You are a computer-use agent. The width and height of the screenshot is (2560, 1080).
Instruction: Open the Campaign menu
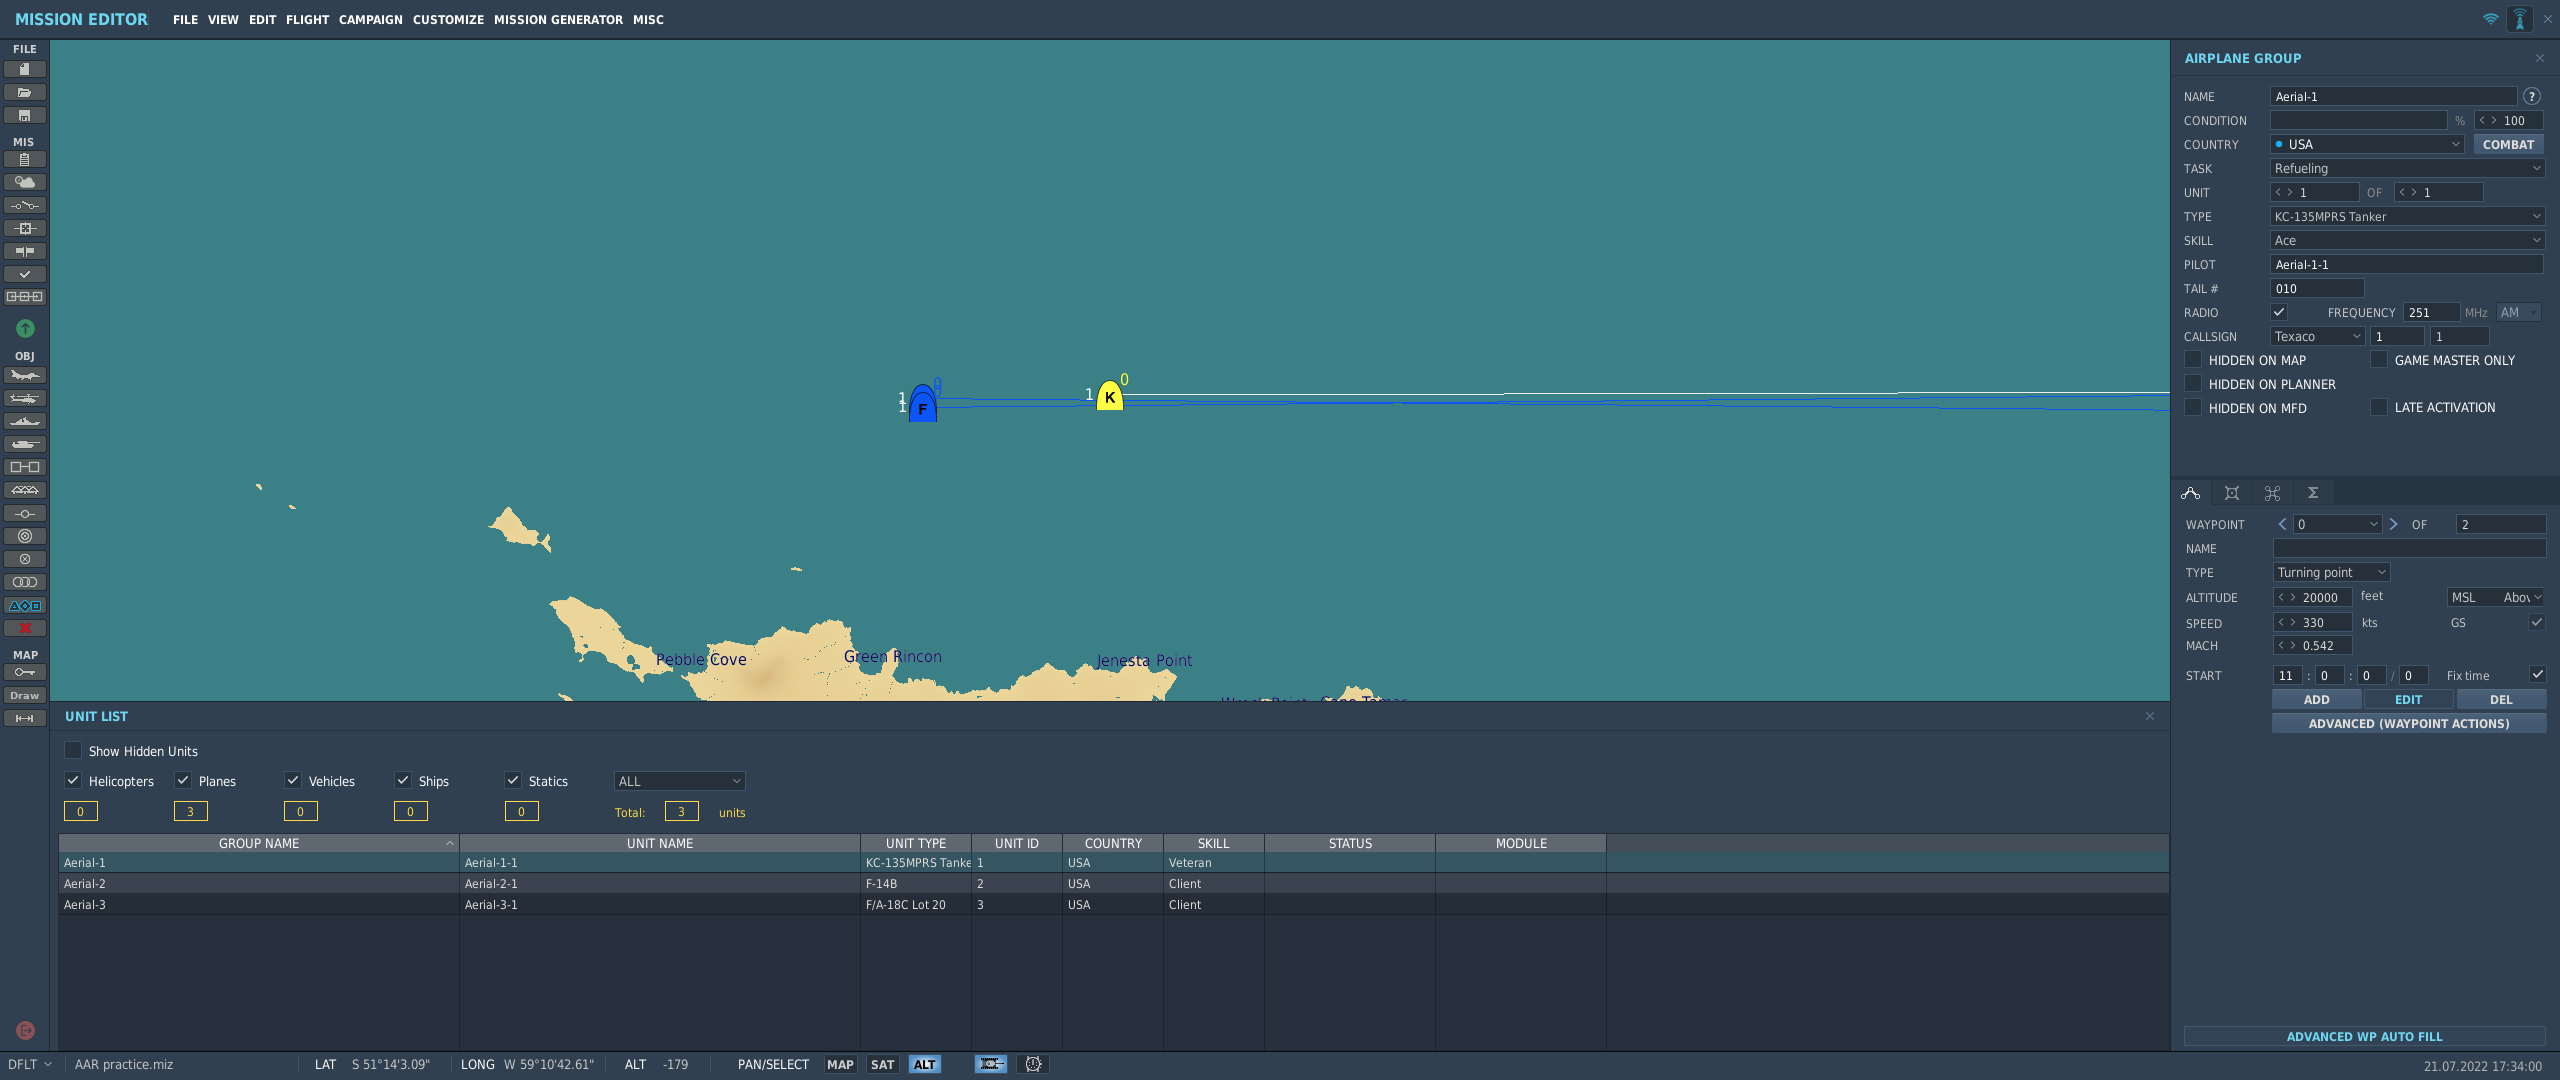(370, 20)
